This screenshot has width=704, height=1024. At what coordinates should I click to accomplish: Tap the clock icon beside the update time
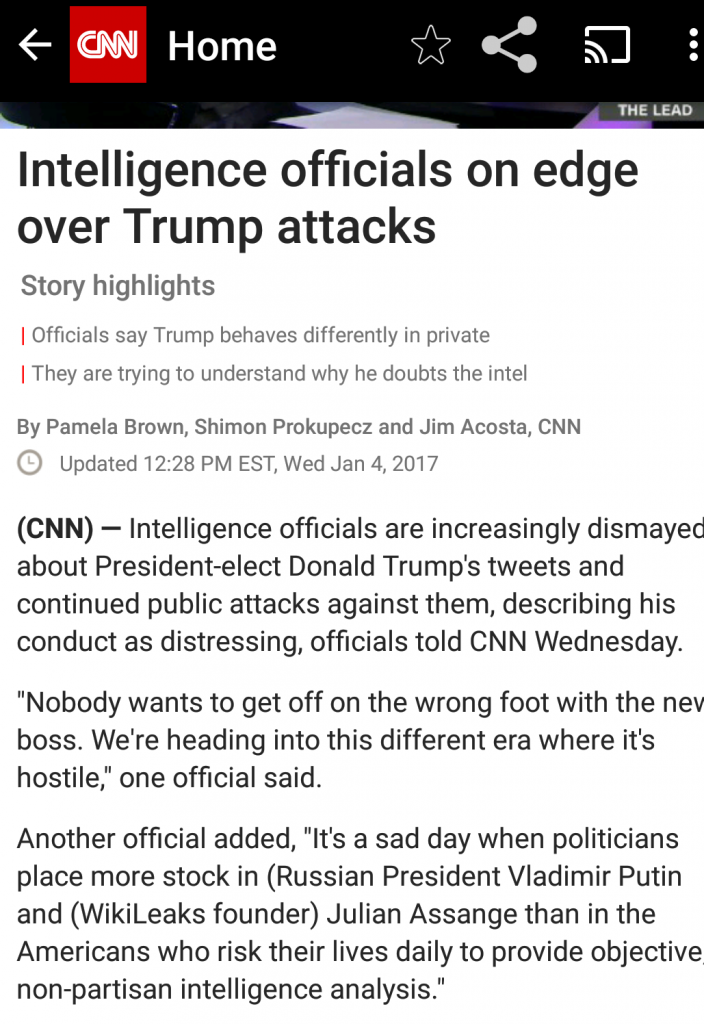point(31,463)
